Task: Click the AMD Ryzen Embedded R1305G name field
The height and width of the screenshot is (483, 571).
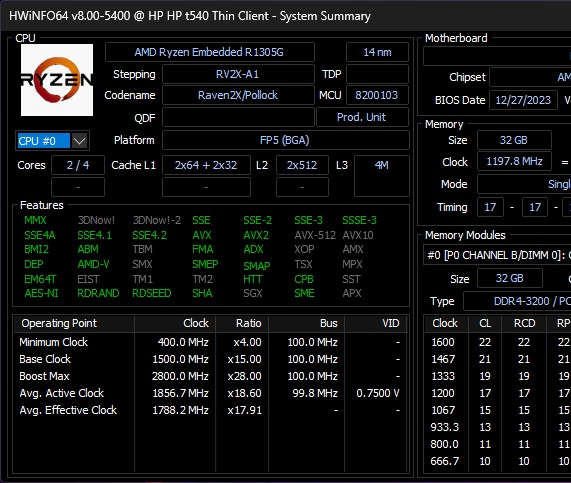Action: [209, 52]
